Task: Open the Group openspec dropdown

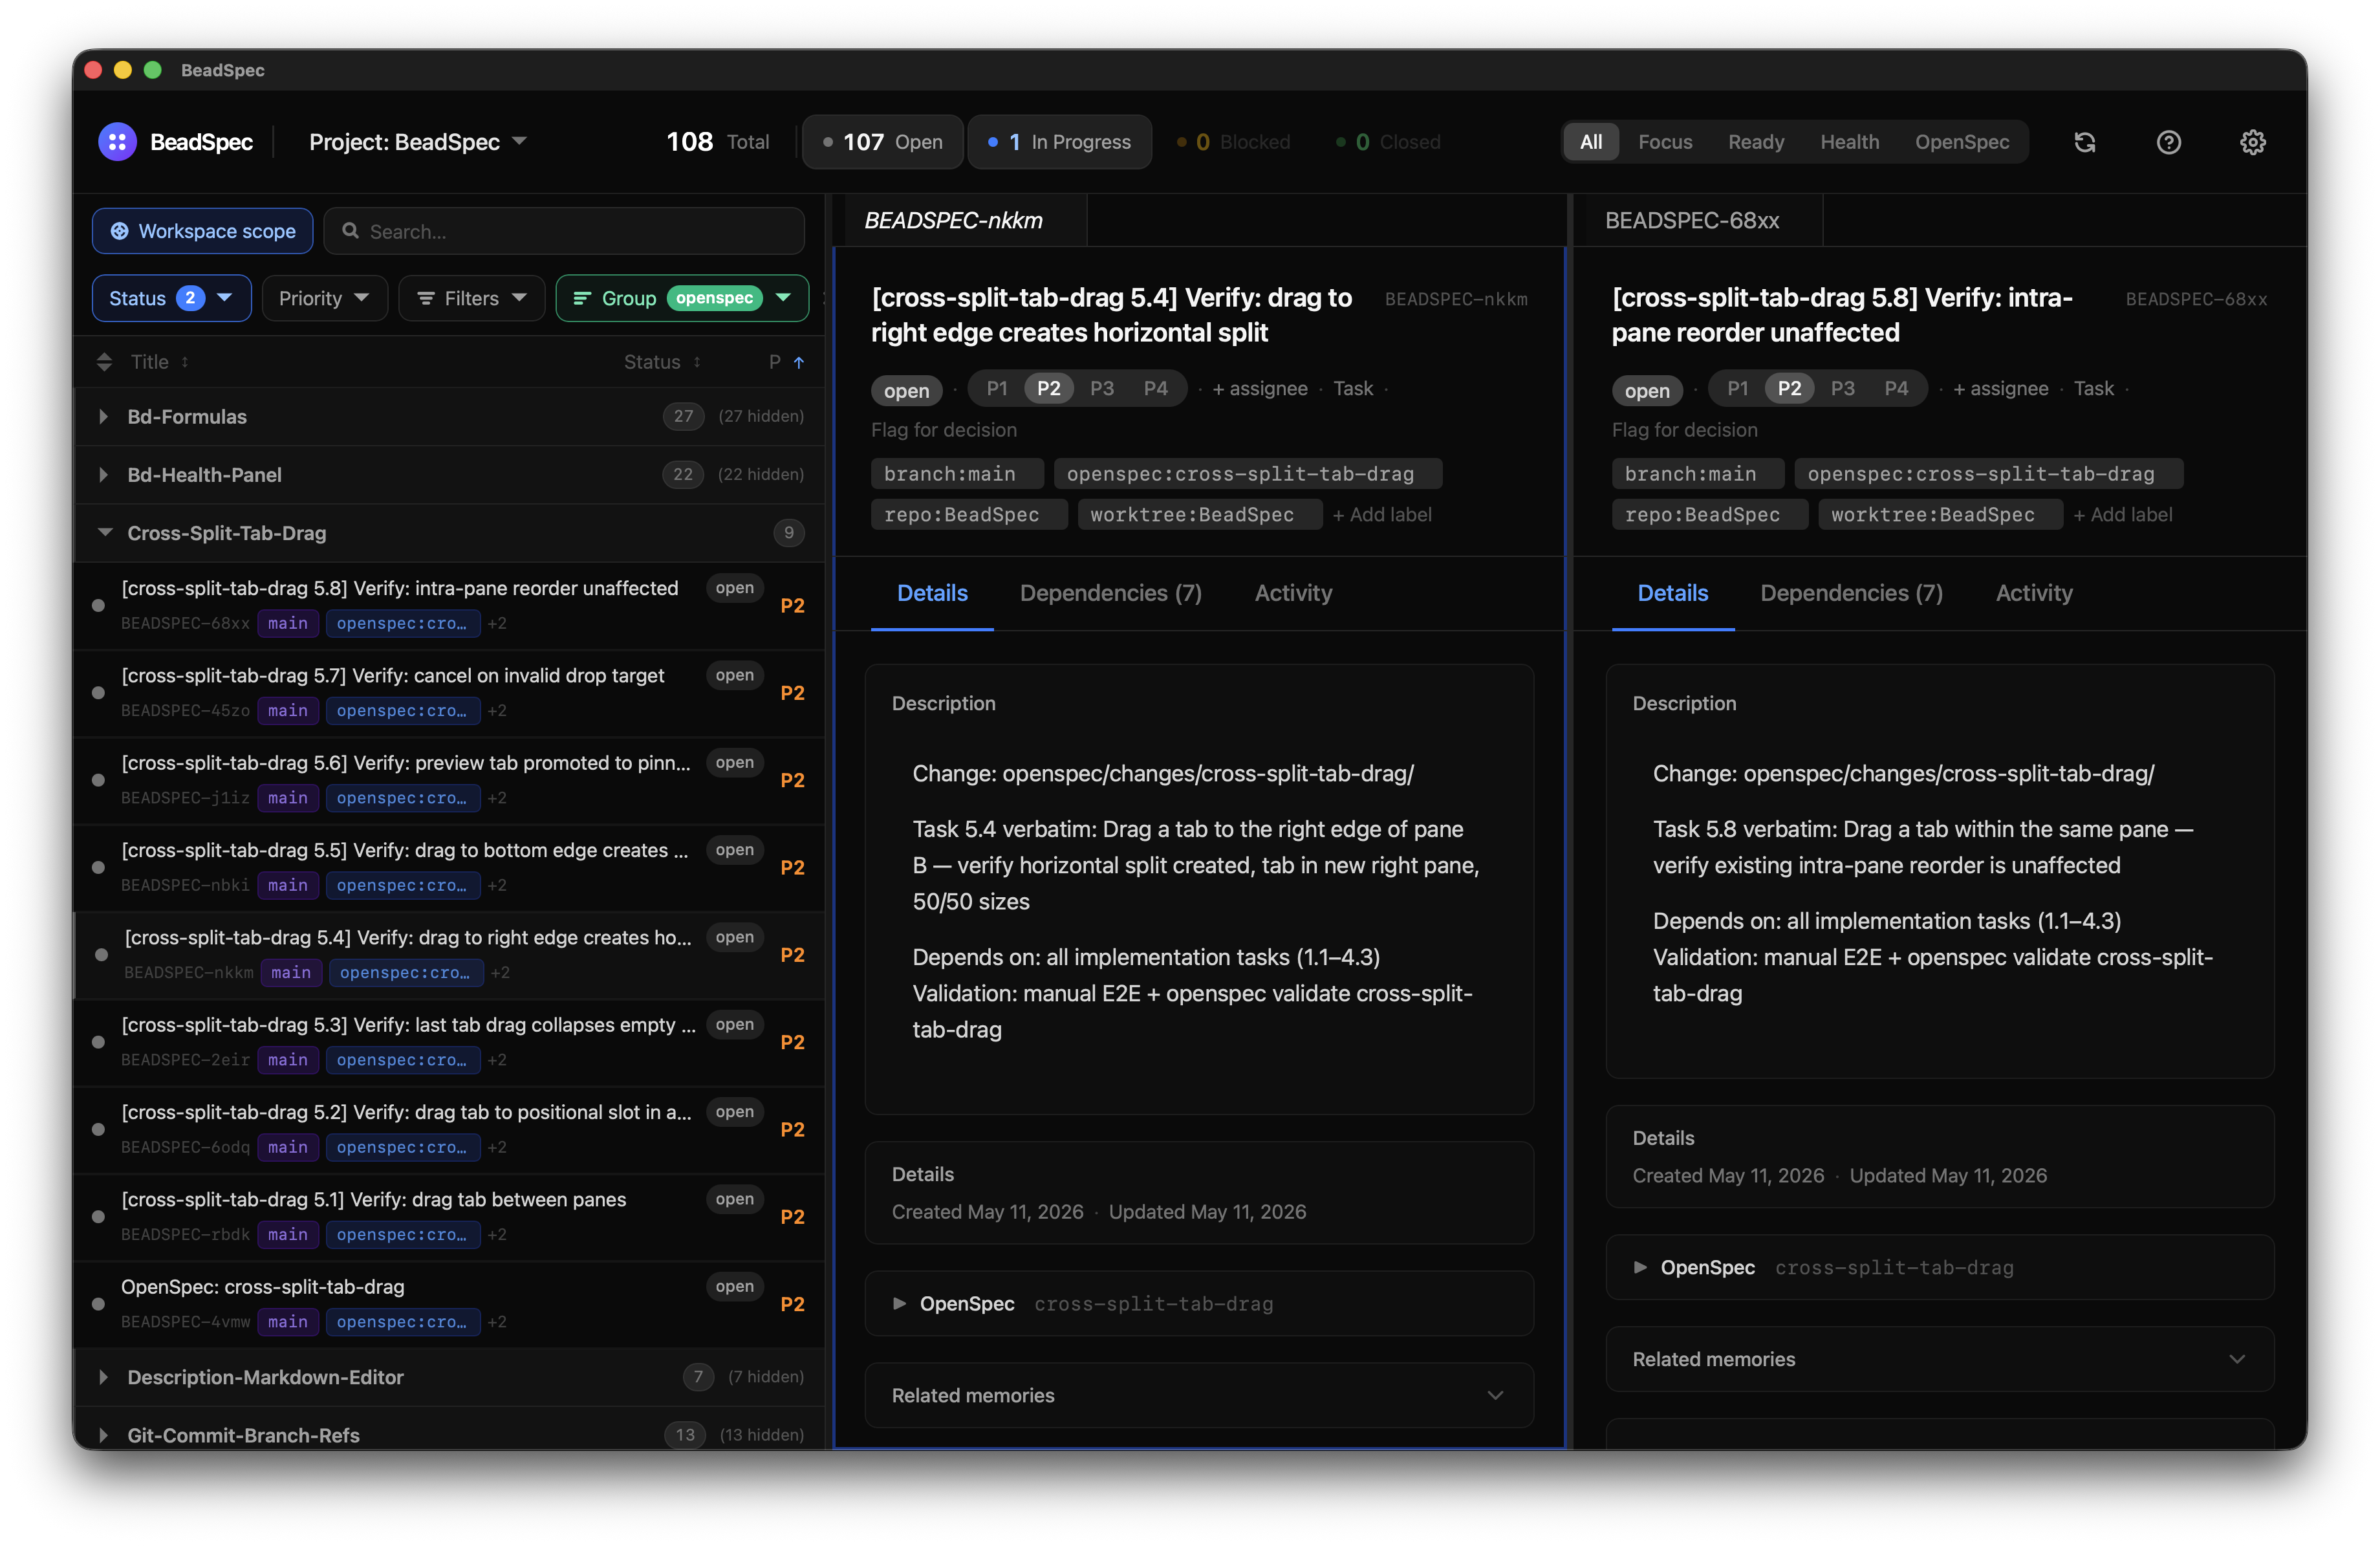Action: tap(682, 298)
